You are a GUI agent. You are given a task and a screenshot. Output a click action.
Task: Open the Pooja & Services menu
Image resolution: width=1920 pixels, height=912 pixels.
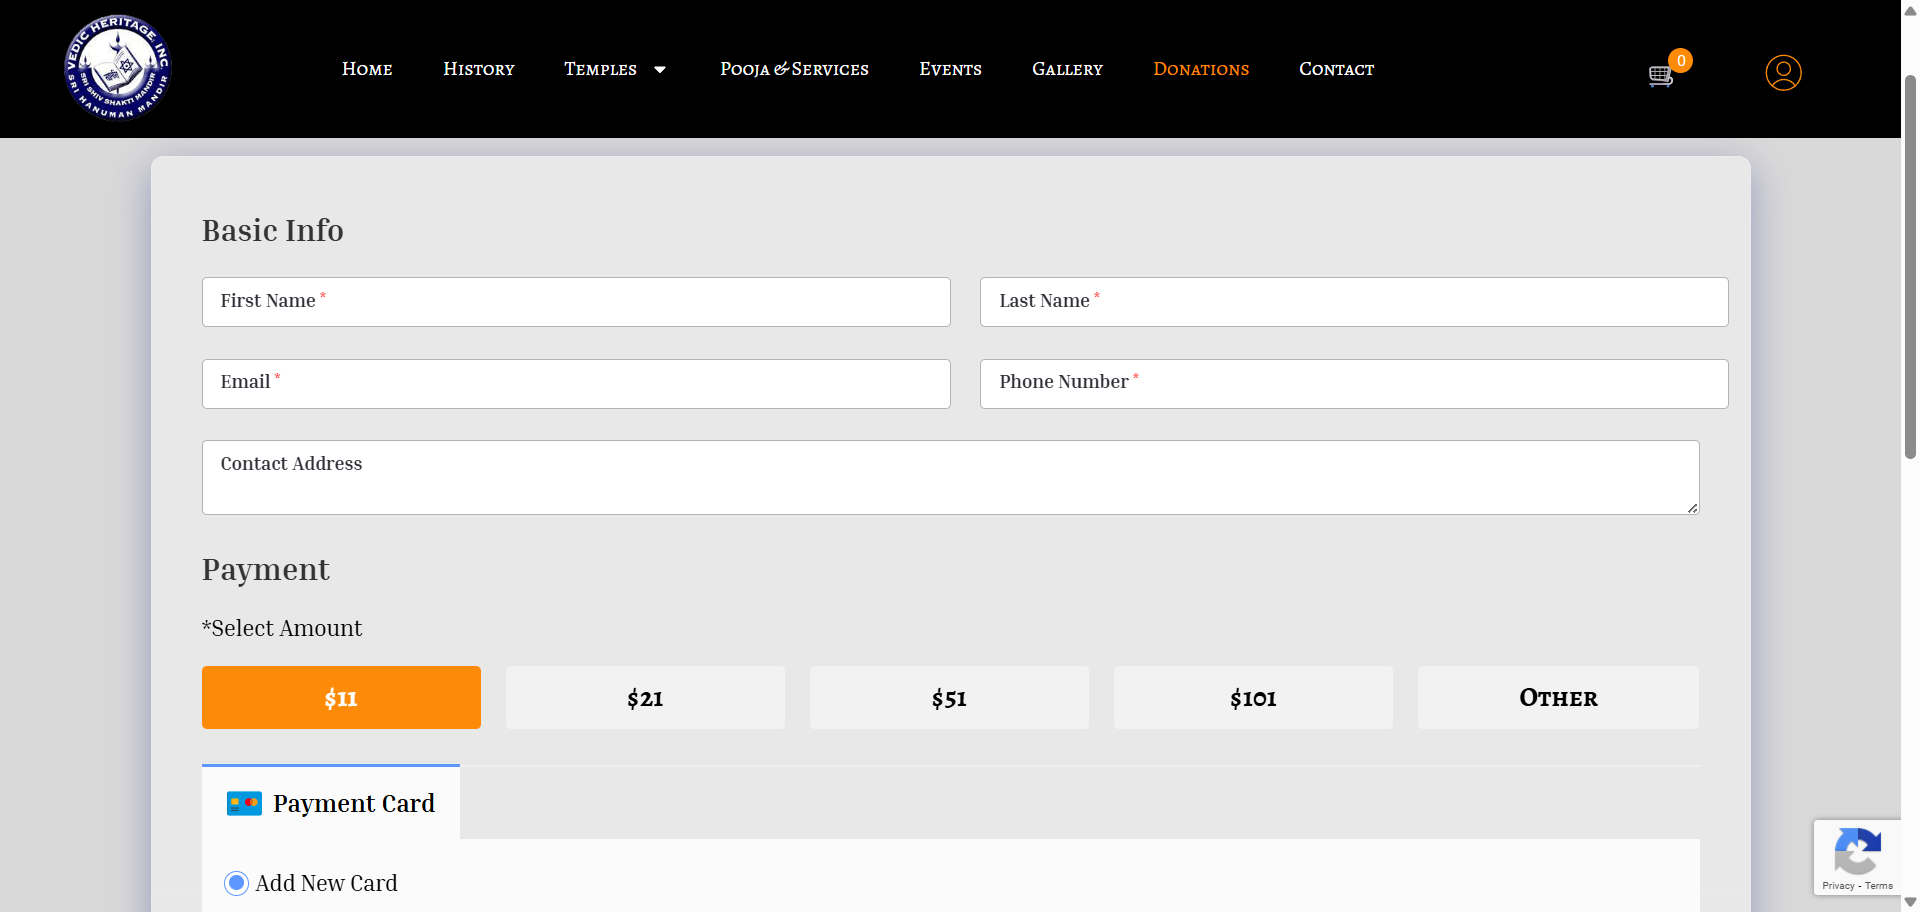(794, 69)
